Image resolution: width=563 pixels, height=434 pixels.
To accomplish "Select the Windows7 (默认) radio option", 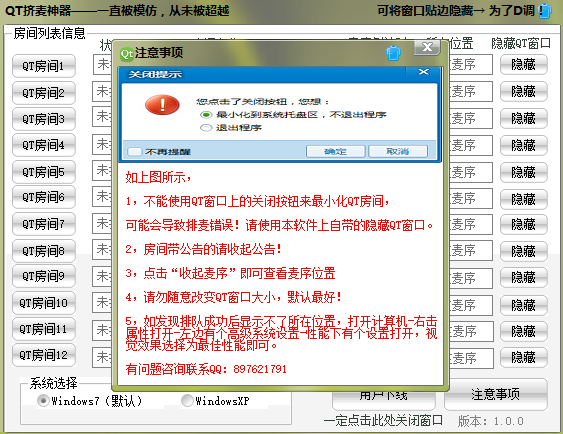I will [x=43, y=400].
